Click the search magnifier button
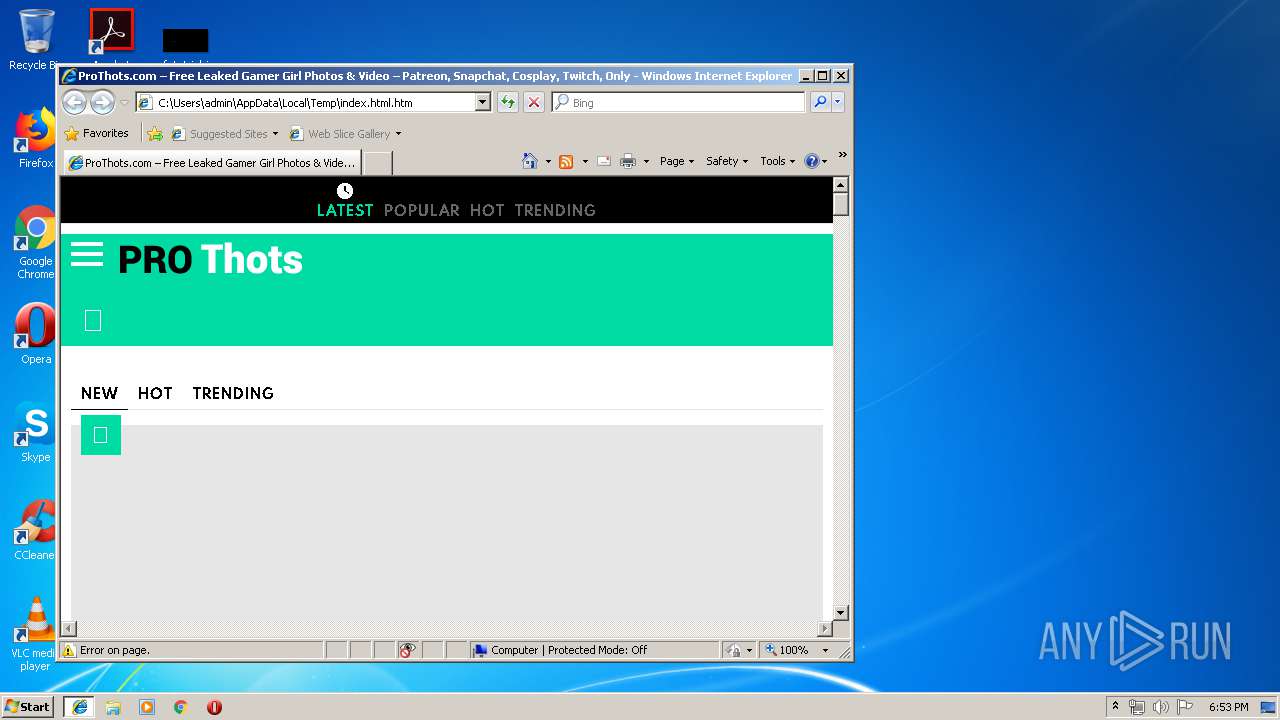The image size is (1280, 720). [x=820, y=102]
